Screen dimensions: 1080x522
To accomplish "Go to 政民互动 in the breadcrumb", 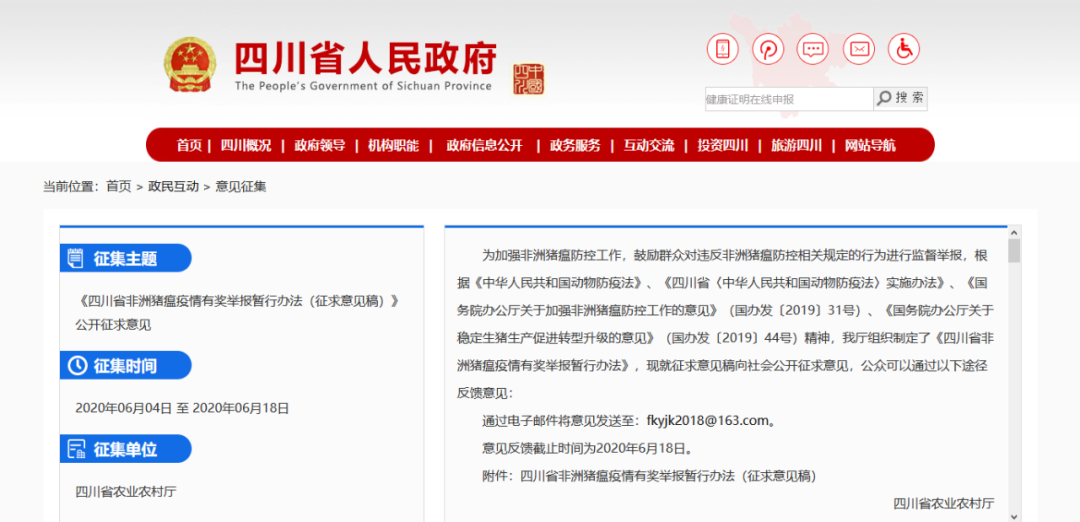I will [x=174, y=187].
